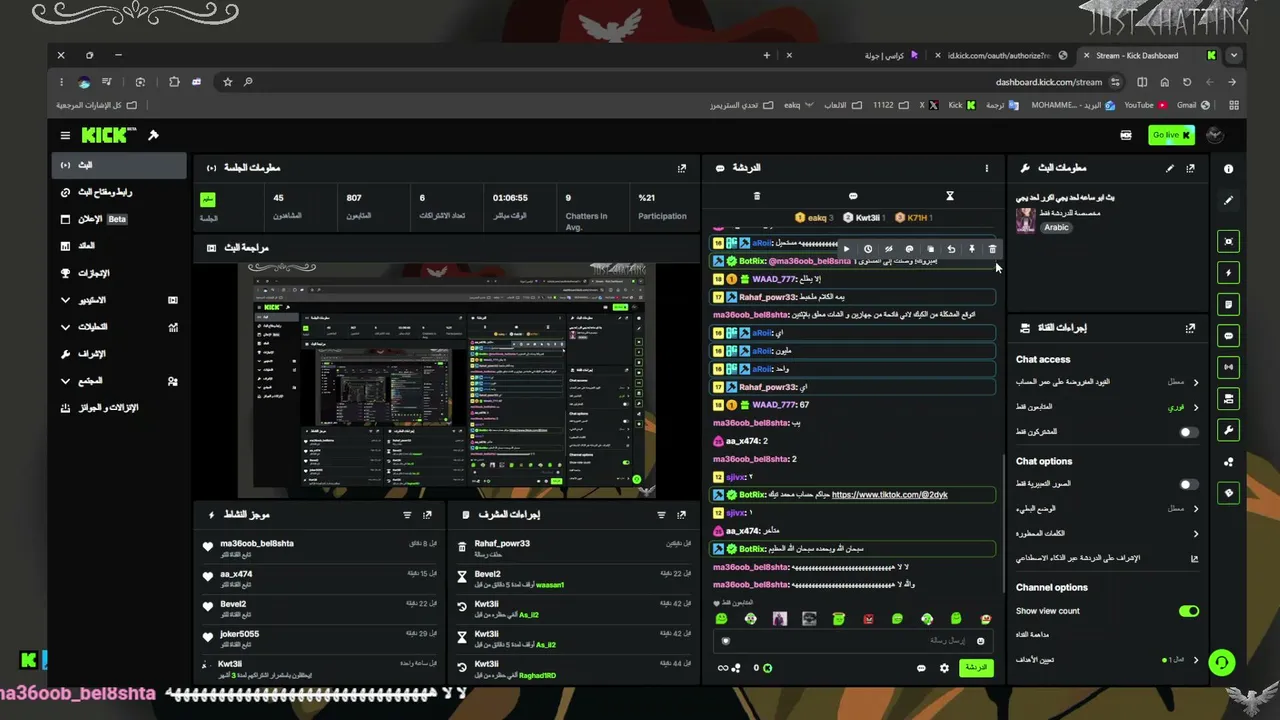
Task: Open العائد in the left sidebar
Action: point(119,246)
